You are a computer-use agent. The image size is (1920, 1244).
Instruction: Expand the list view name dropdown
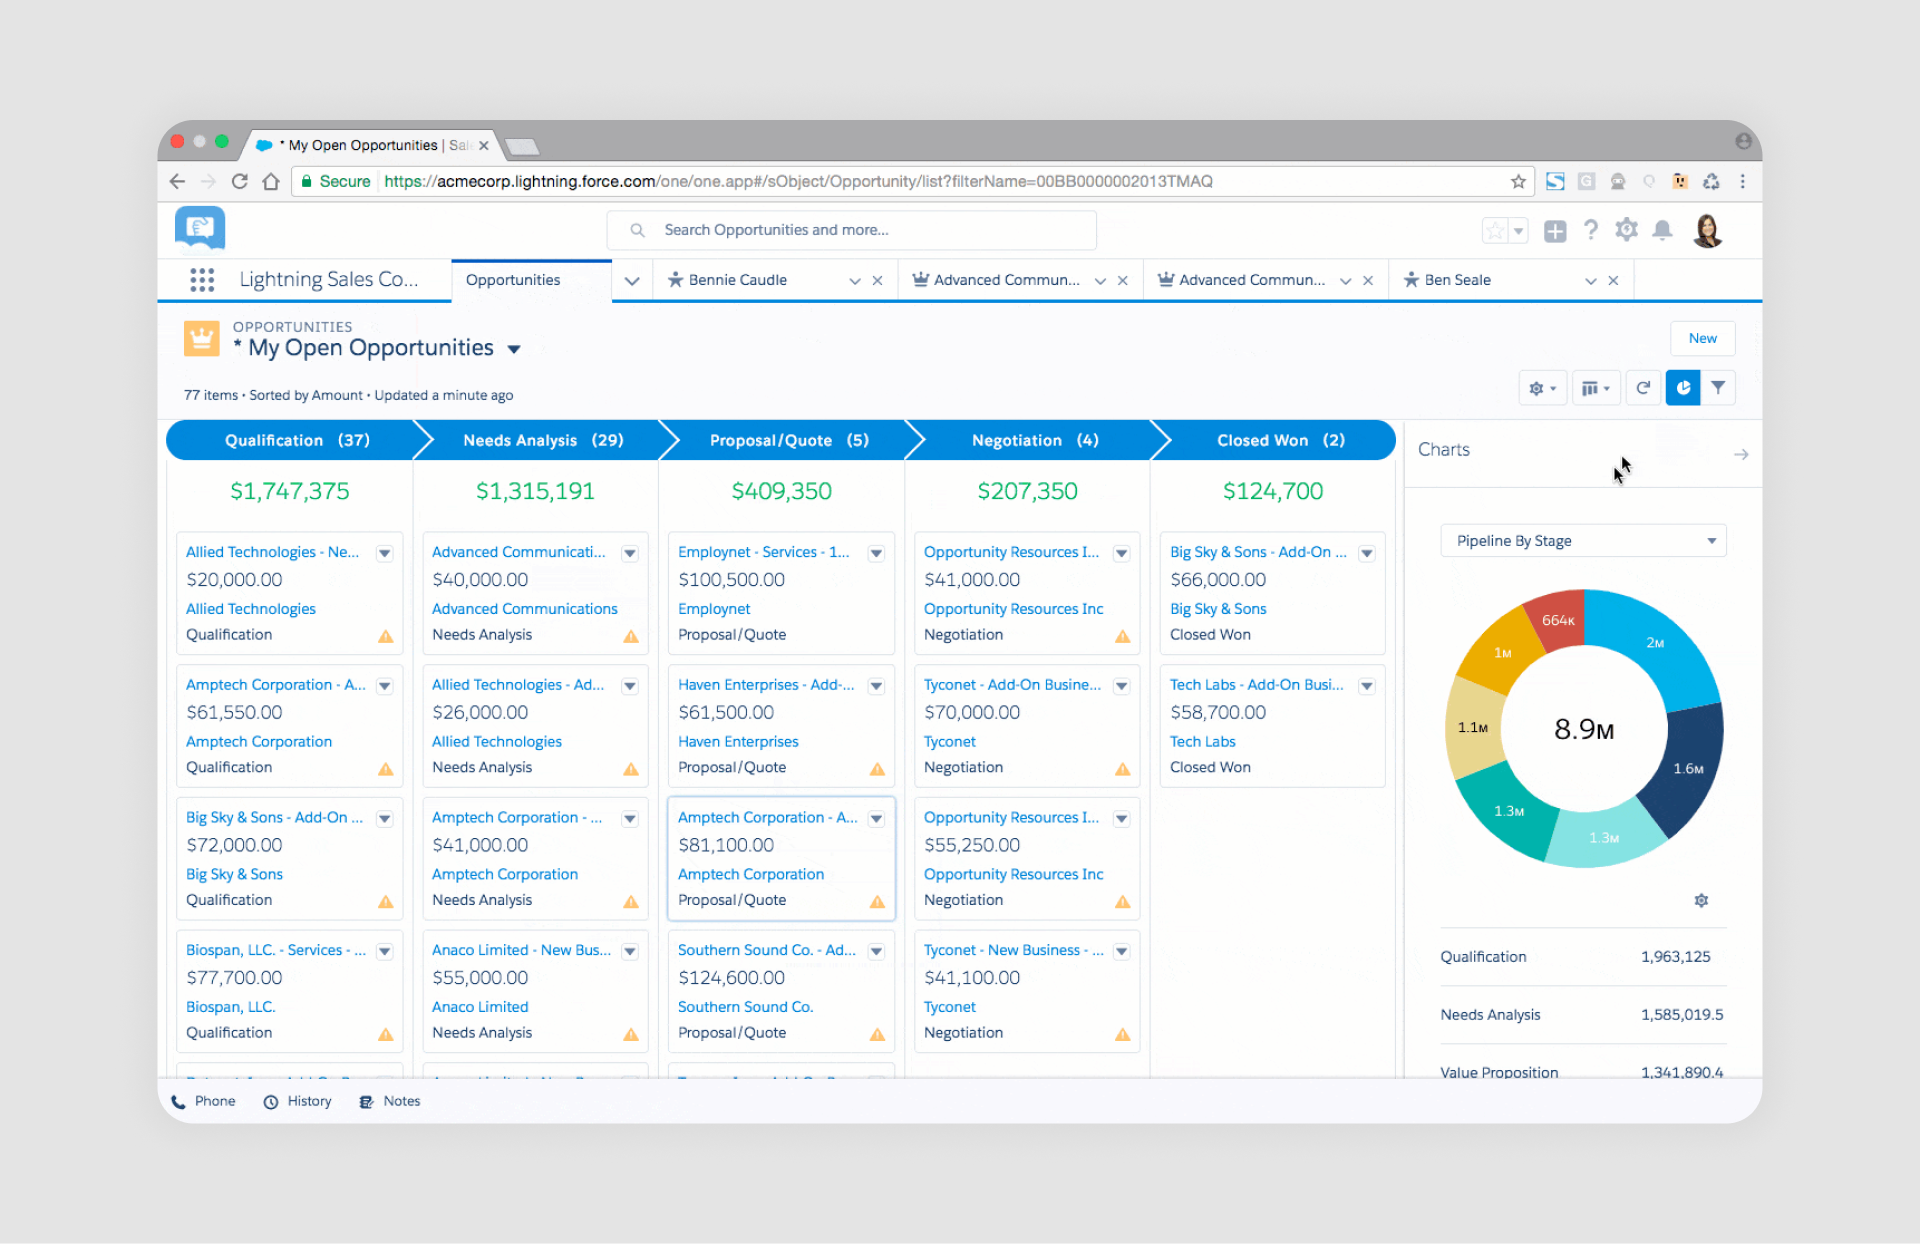click(x=514, y=349)
